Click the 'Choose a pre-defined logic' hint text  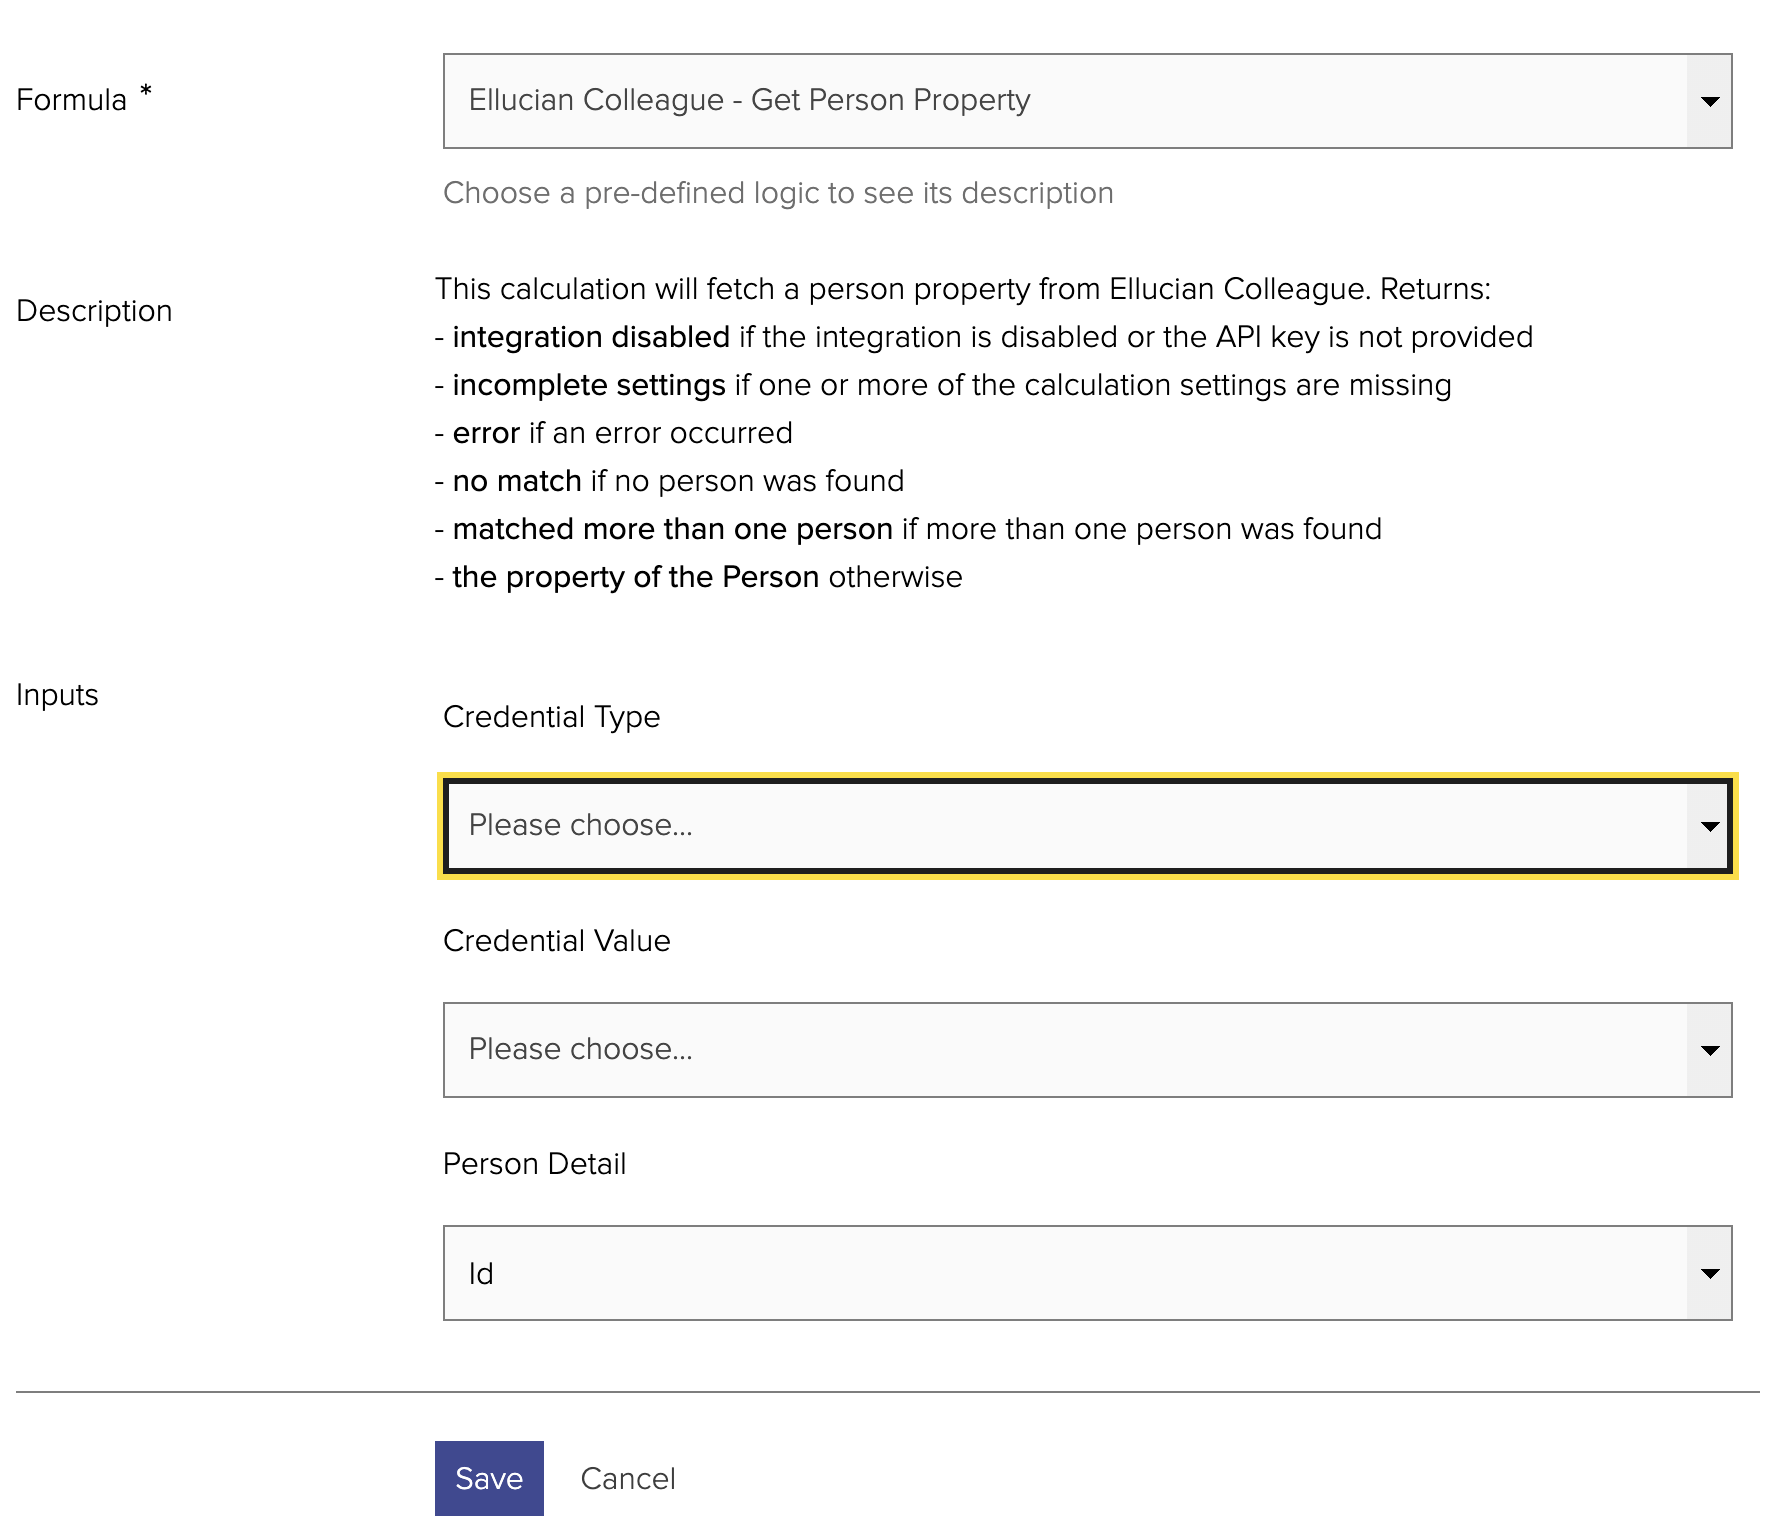pyautogui.click(x=778, y=193)
